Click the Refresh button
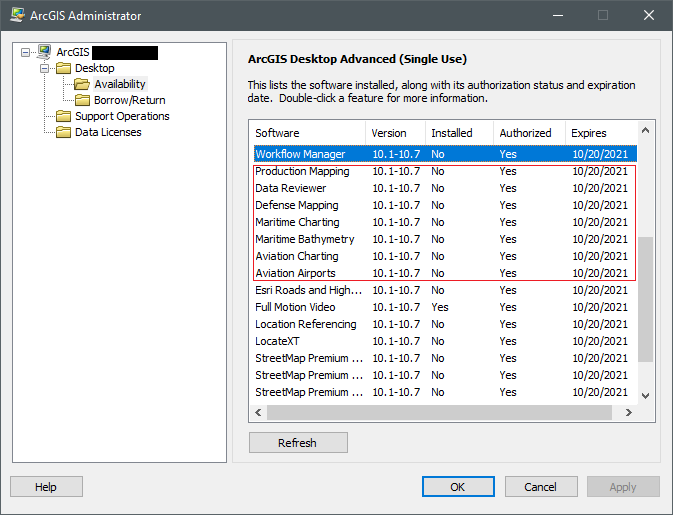 pos(298,442)
